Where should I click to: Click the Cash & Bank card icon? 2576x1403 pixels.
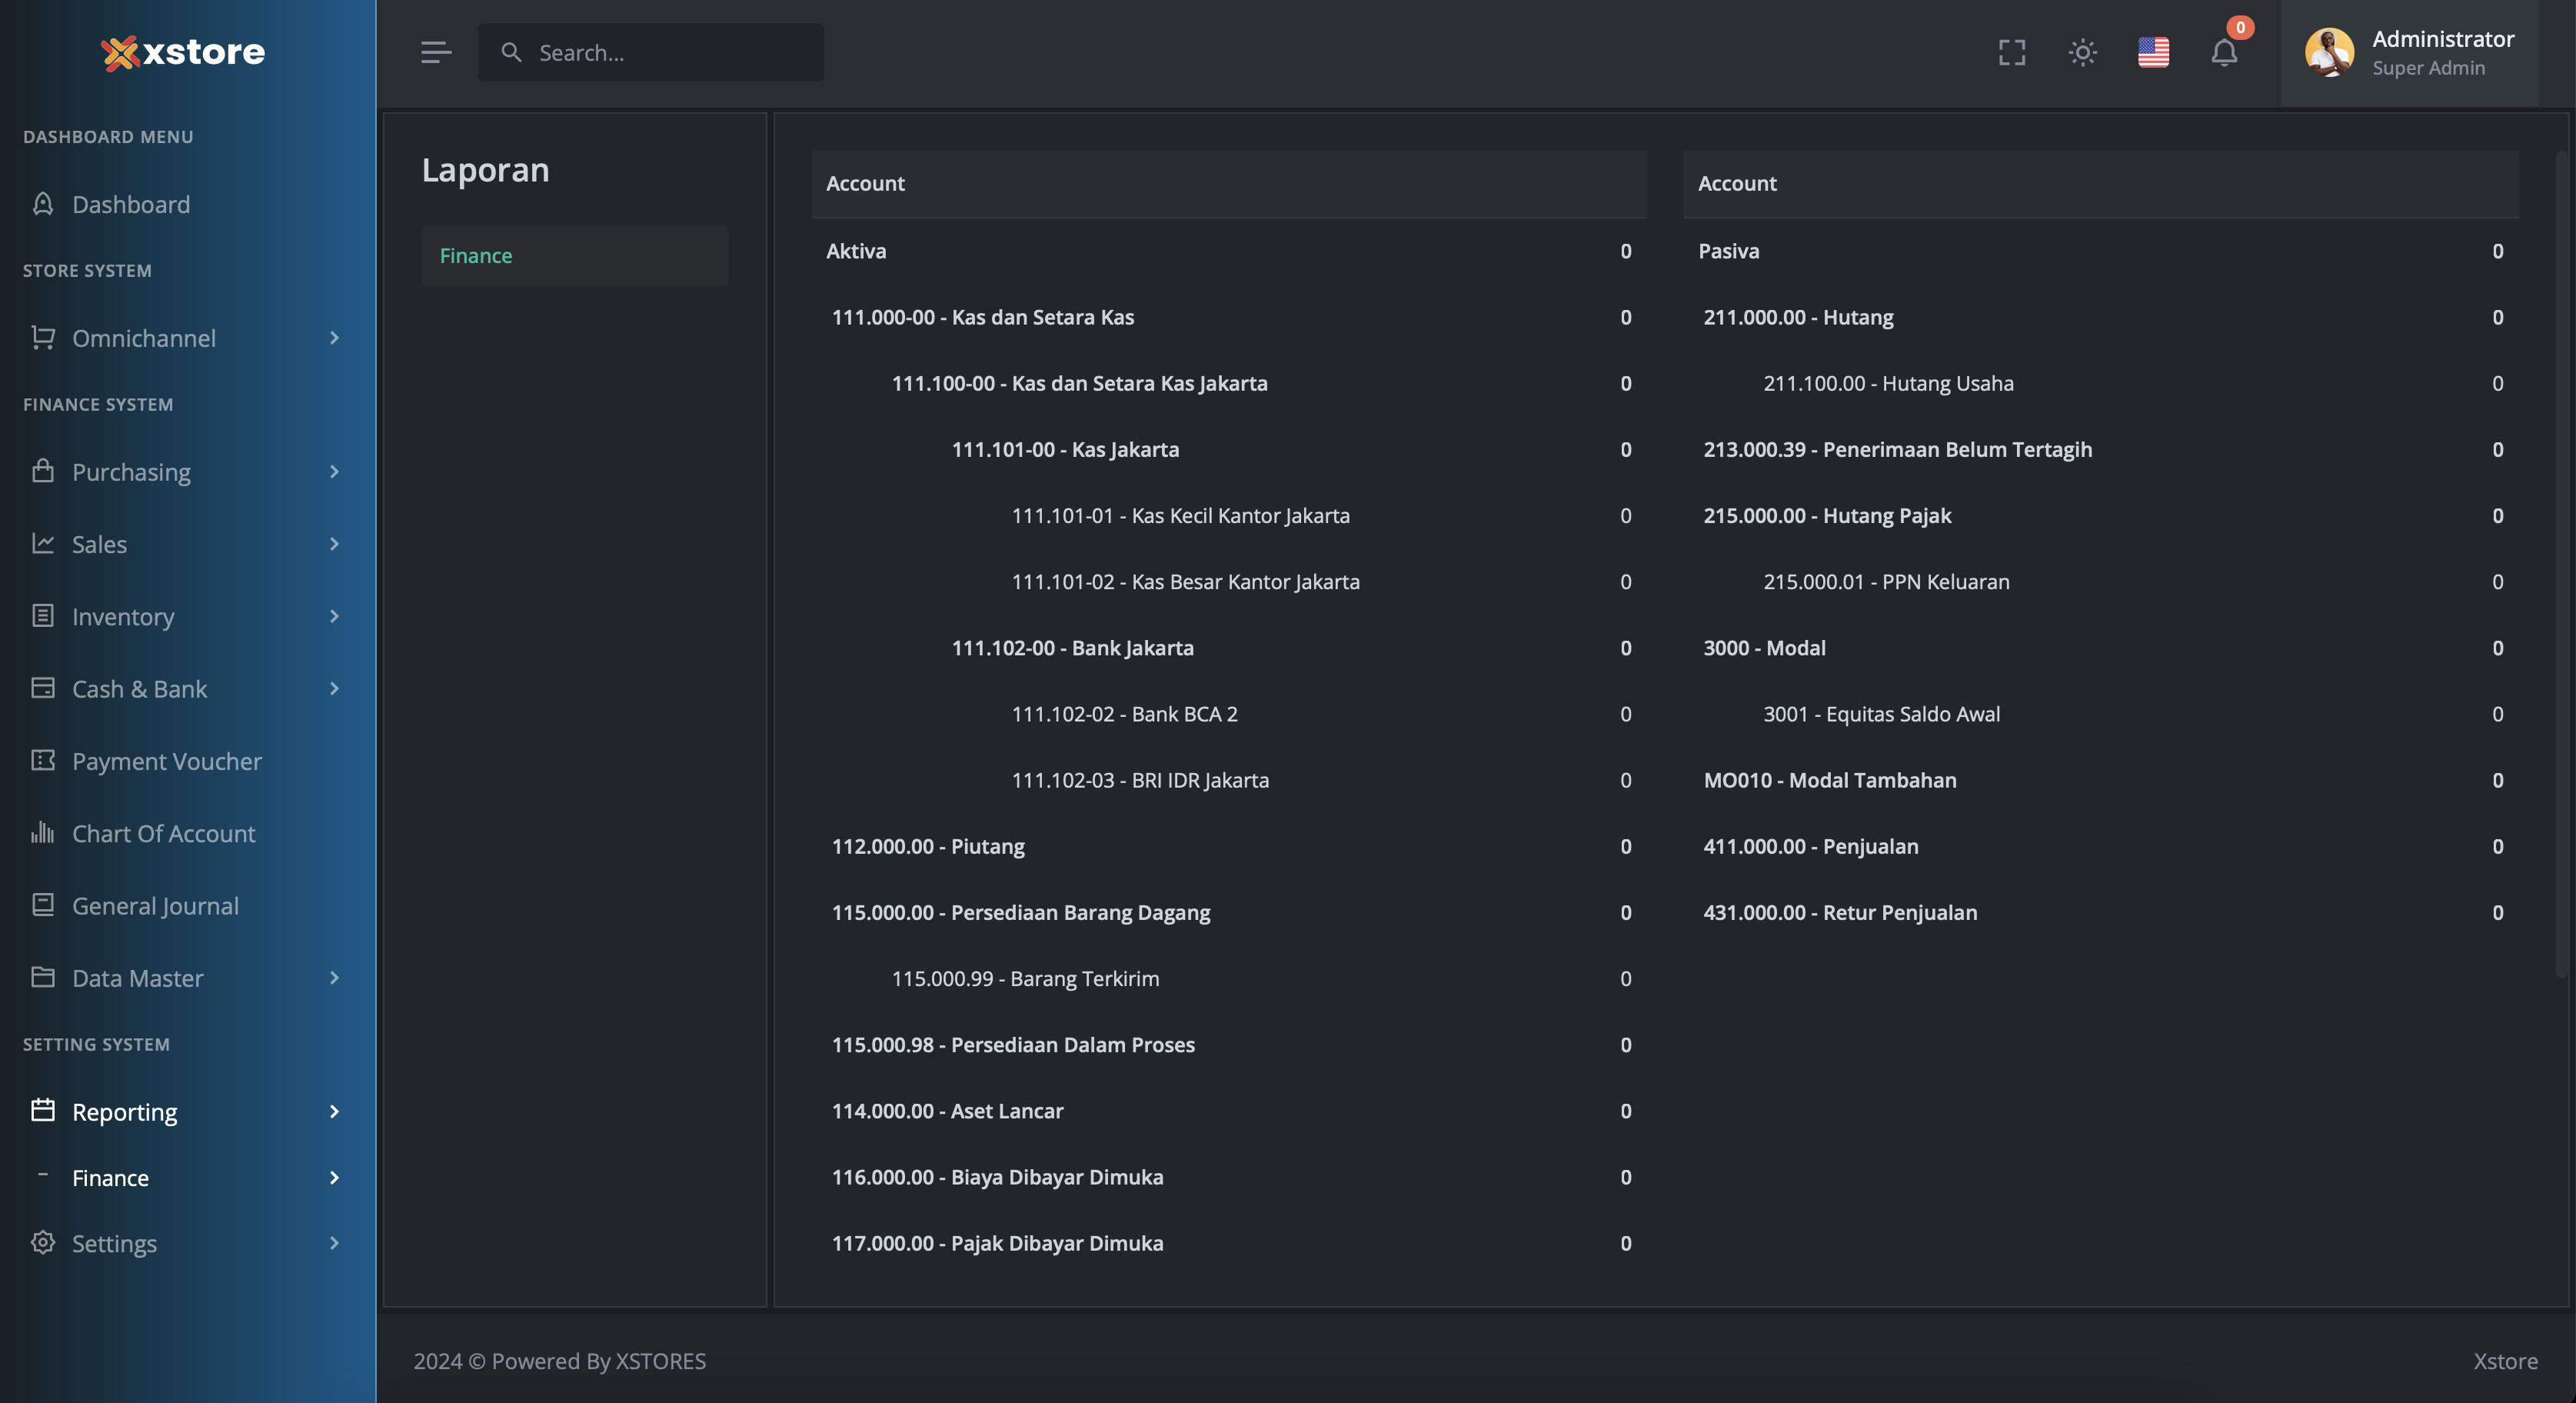click(43, 688)
